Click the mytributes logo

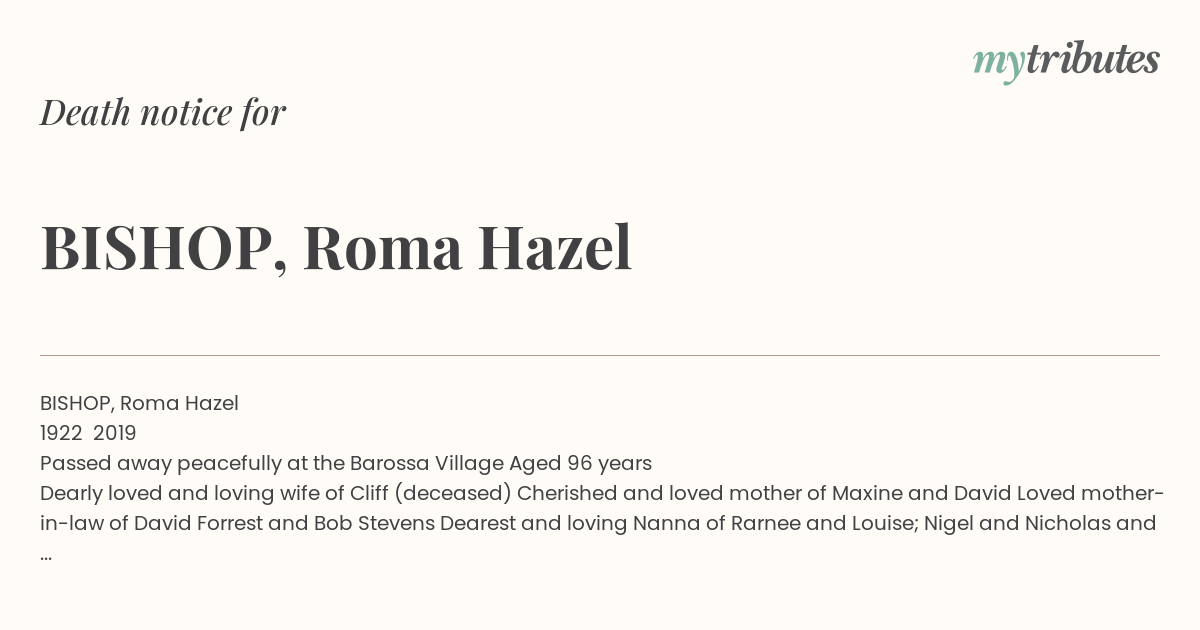(x=1066, y=61)
